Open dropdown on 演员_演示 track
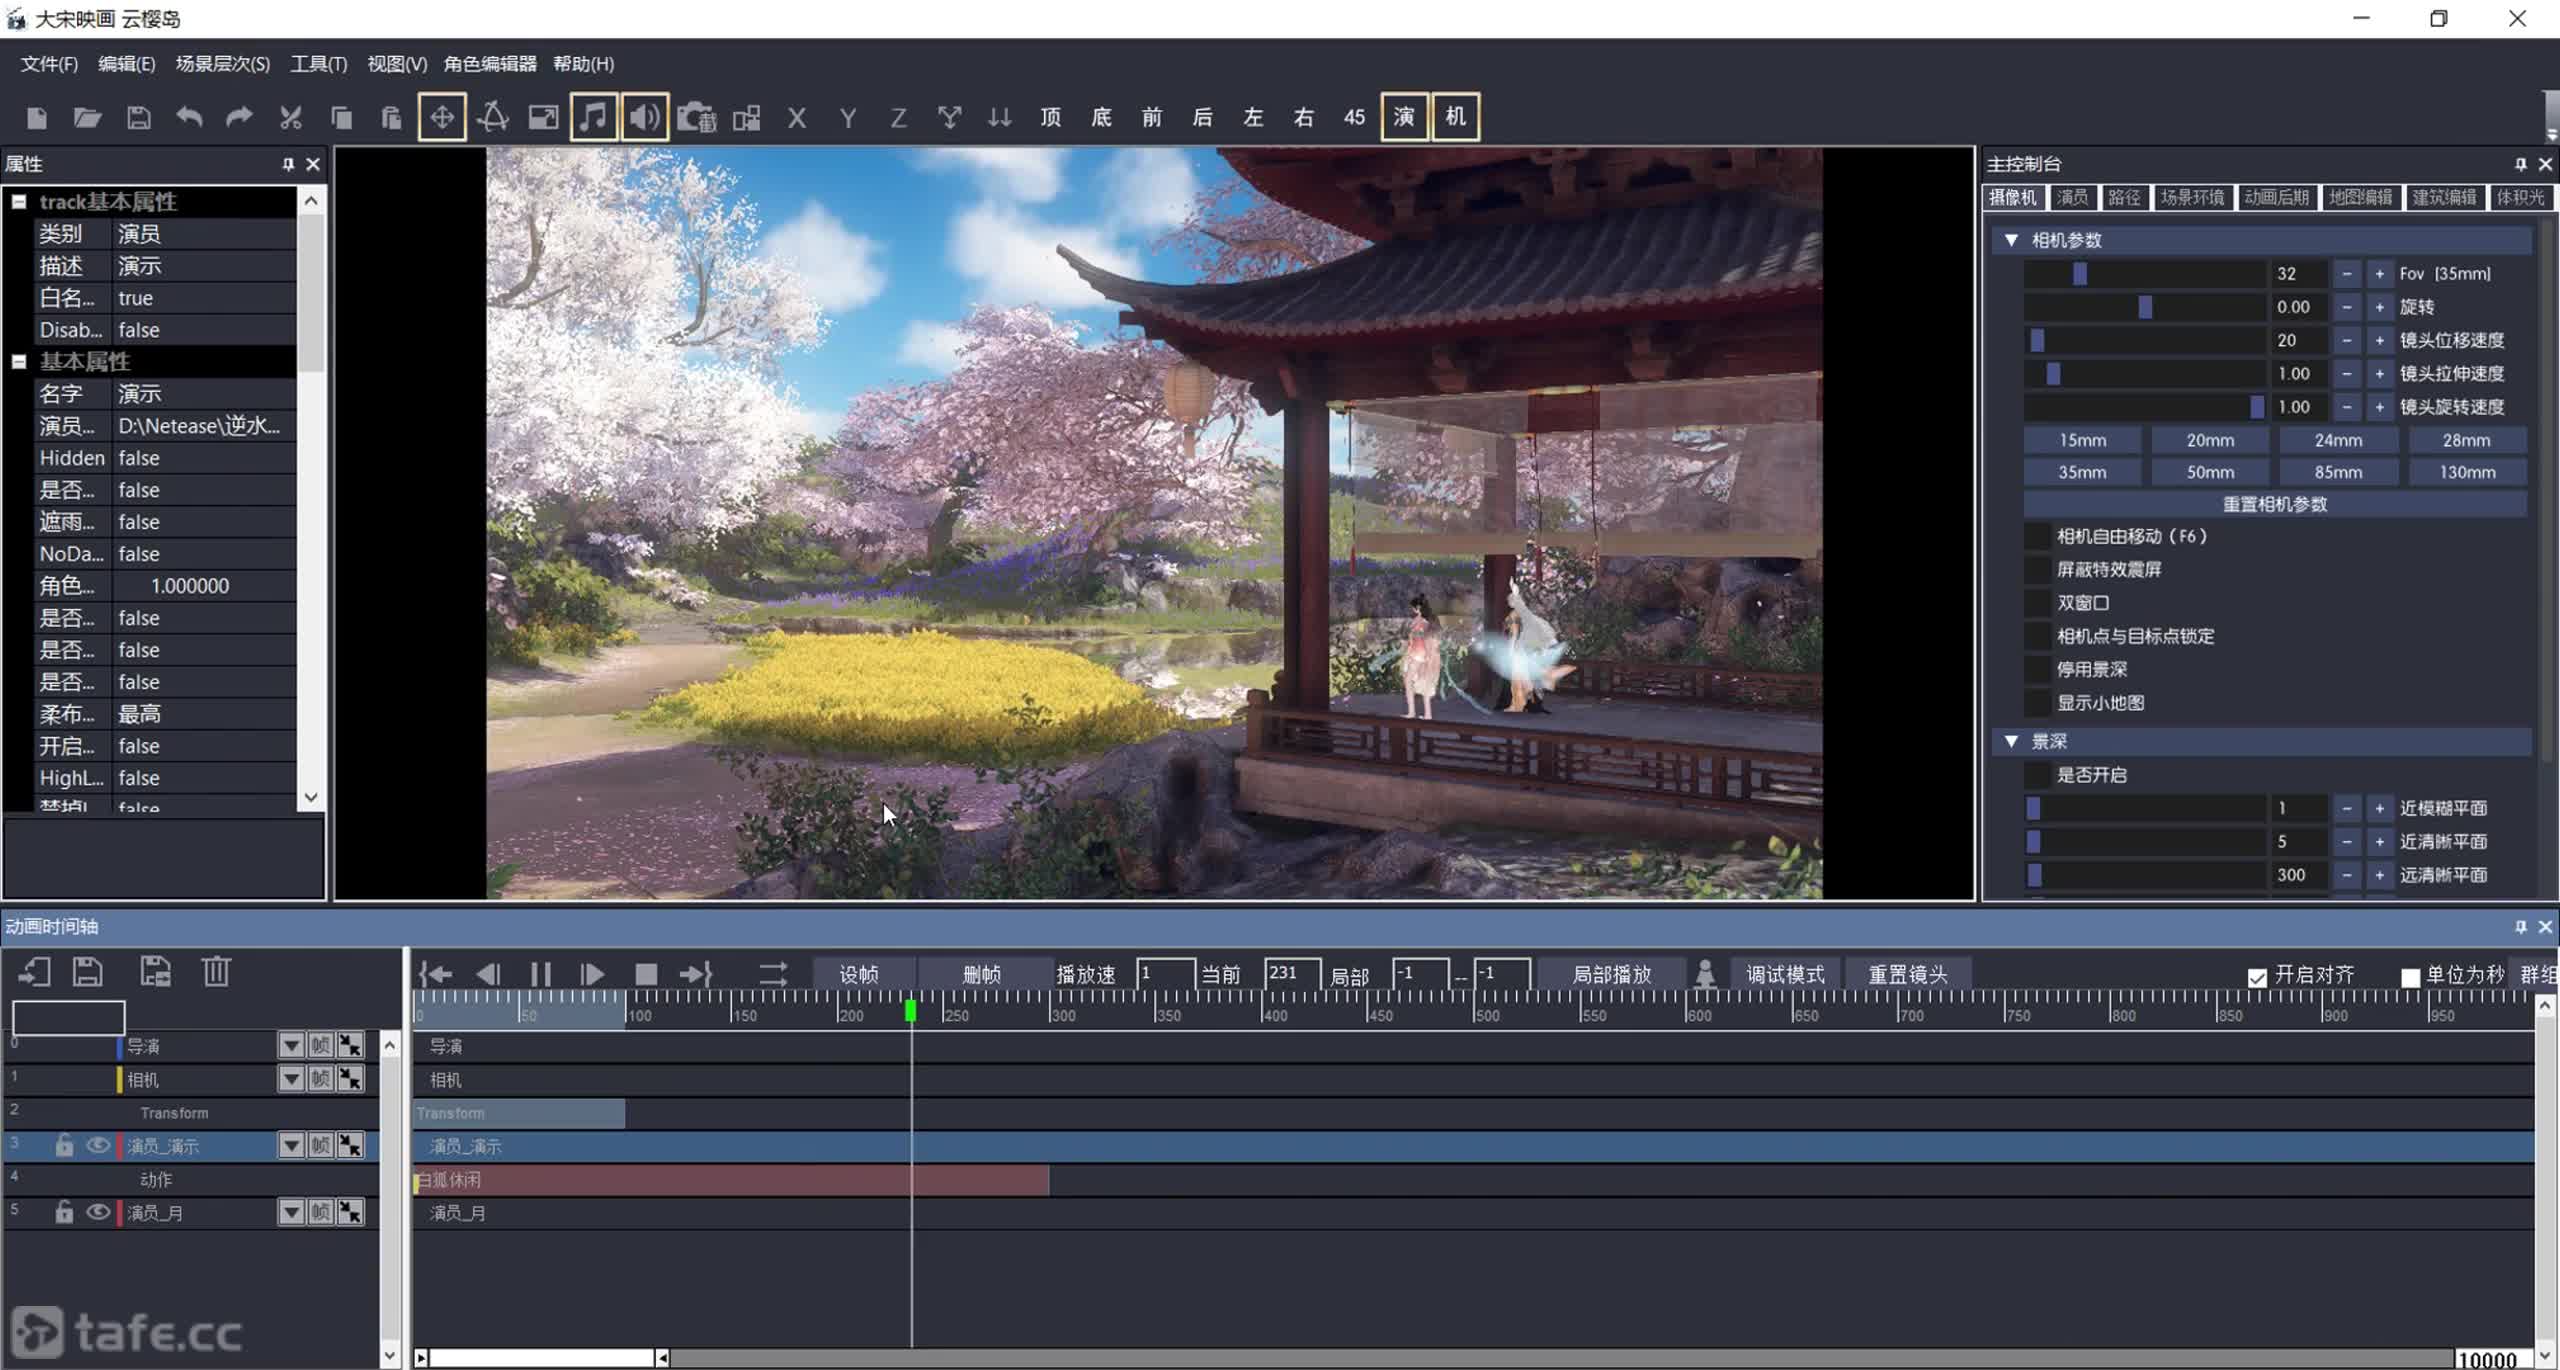This screenshot has height=1370, width=2560. 291,1145
